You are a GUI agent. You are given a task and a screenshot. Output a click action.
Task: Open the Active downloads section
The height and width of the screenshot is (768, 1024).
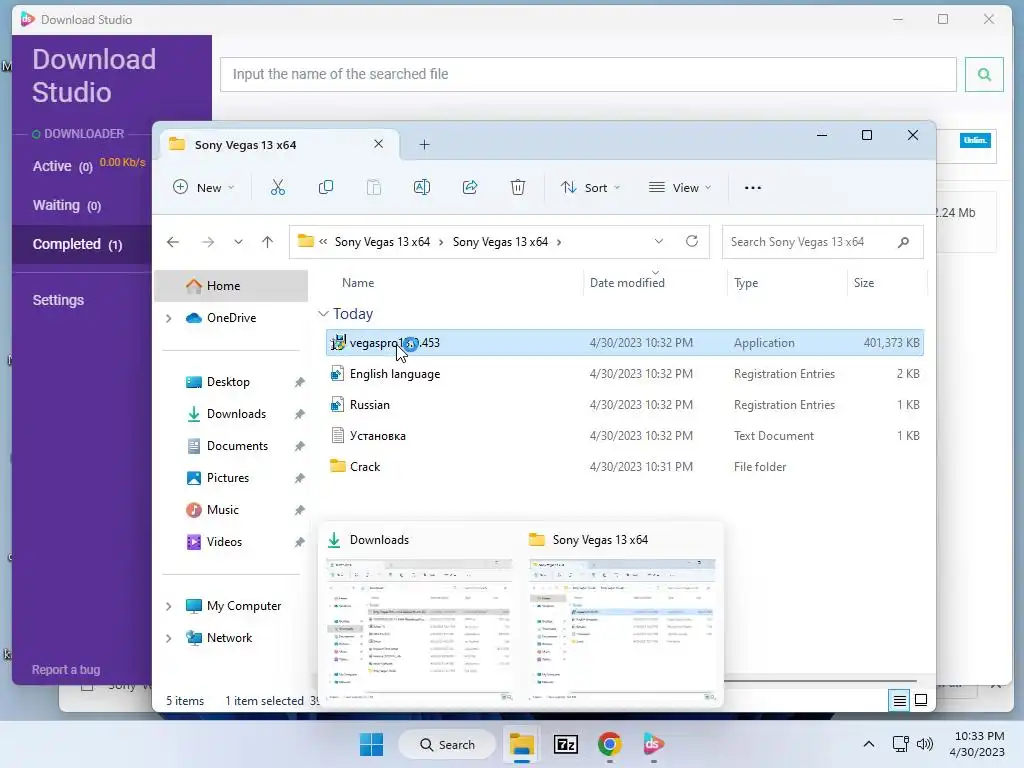pos(63,167)
